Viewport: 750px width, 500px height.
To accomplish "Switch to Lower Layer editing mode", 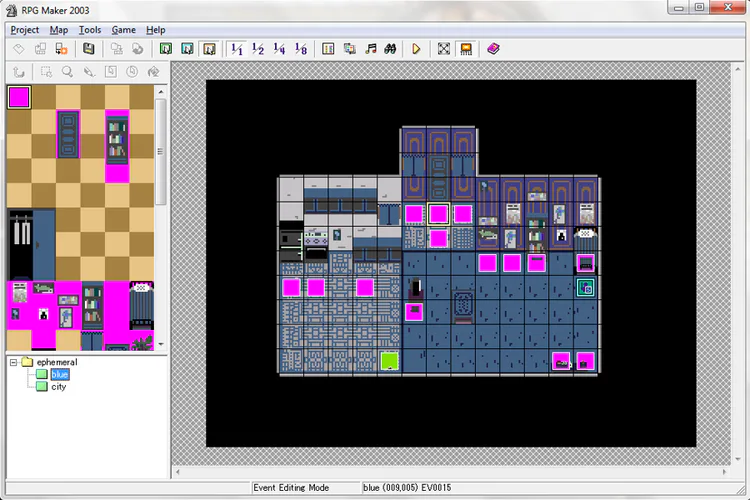I will [165, 49].
